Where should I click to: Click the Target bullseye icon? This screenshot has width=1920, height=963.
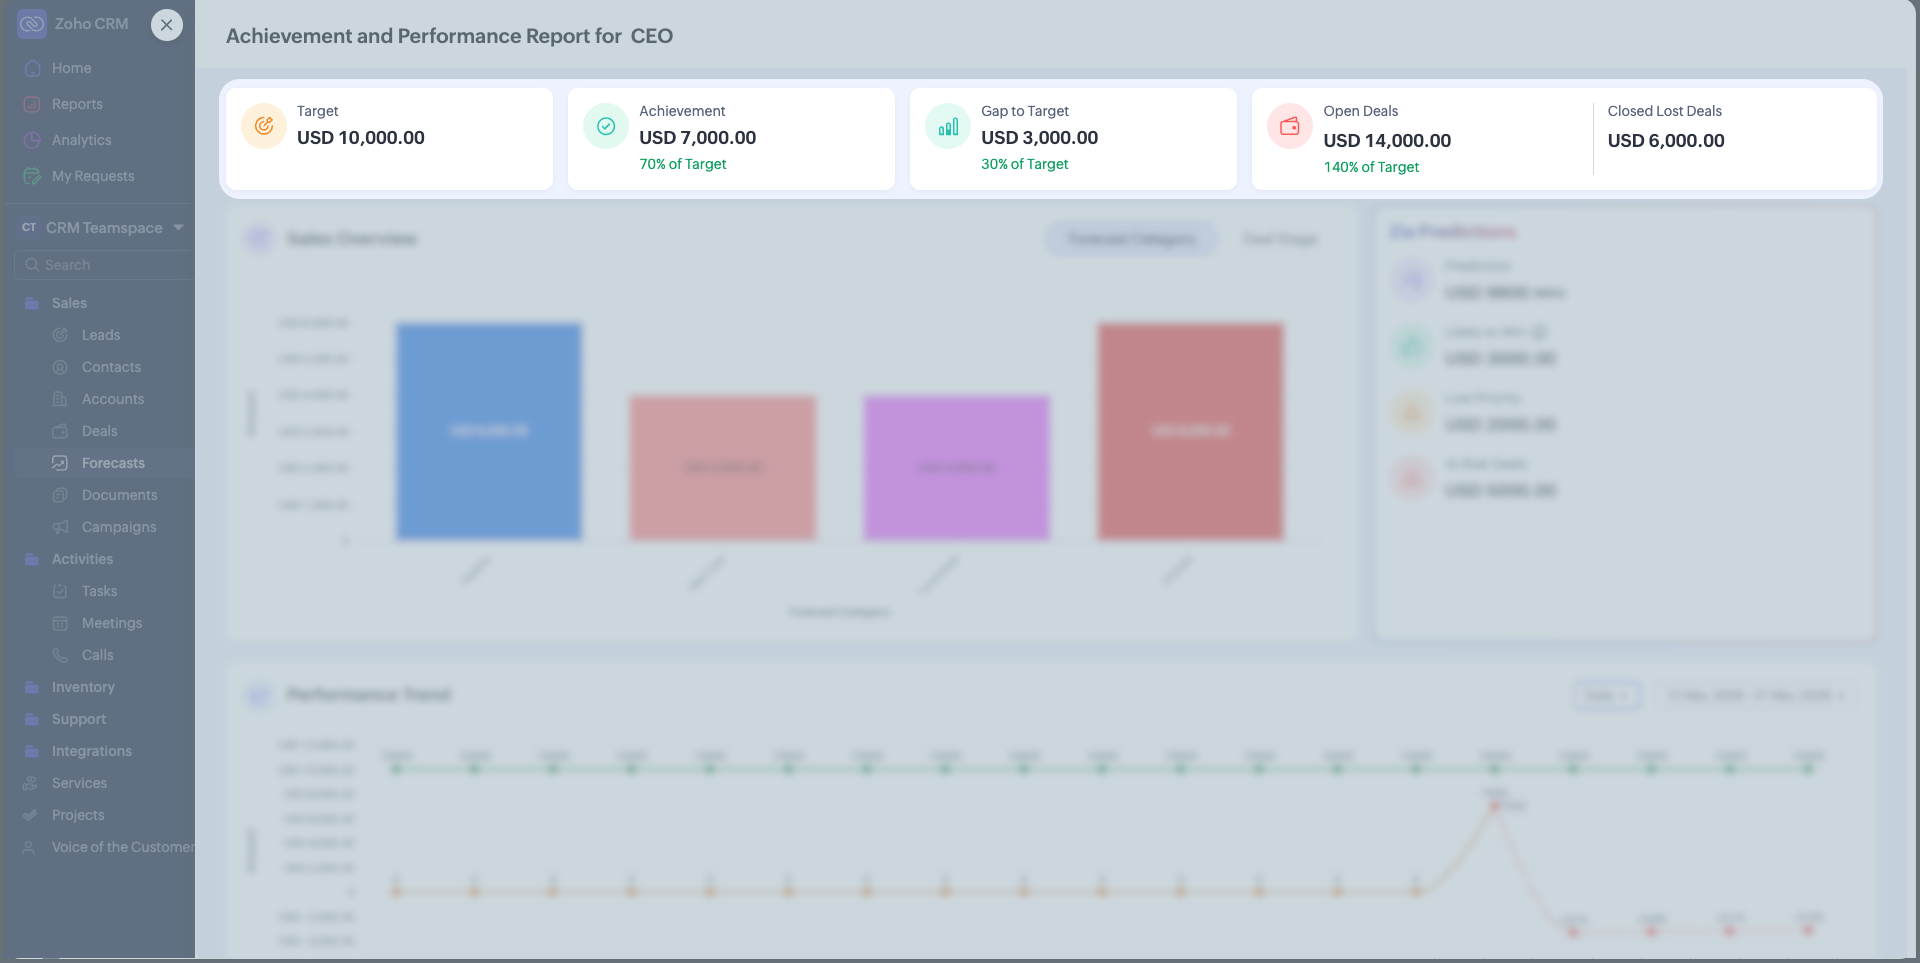[264, 126]
